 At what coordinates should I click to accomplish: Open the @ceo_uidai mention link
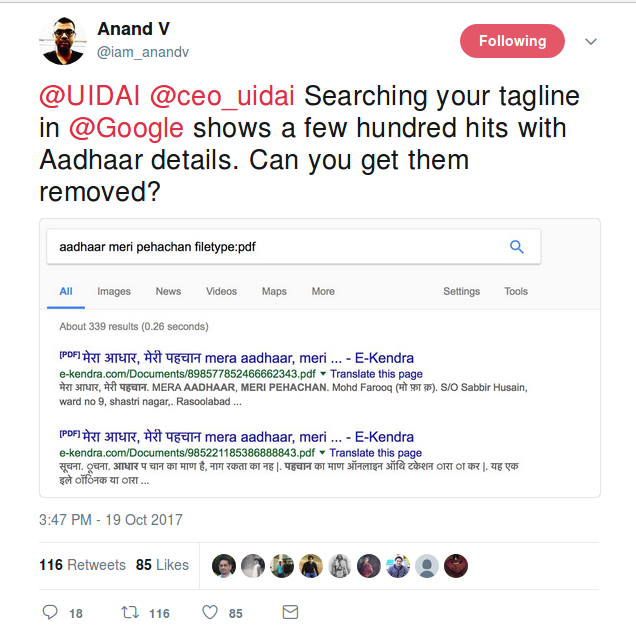(221, 97)
